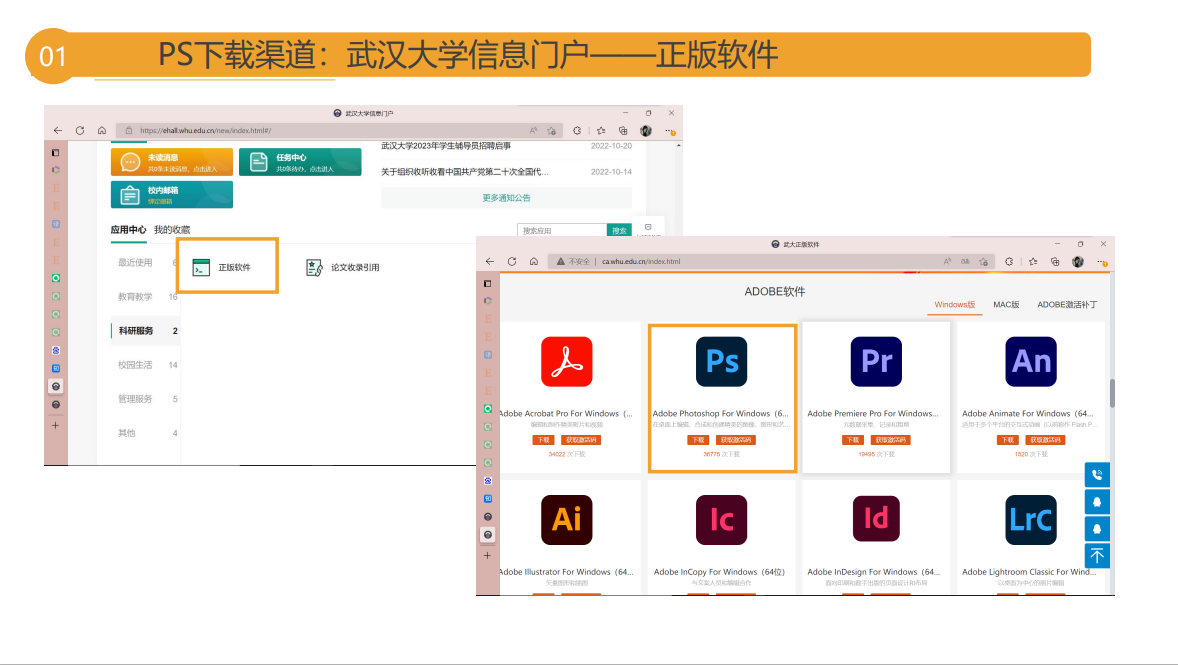Select the Adobe Animate An icon

(x=1031, y=361)
